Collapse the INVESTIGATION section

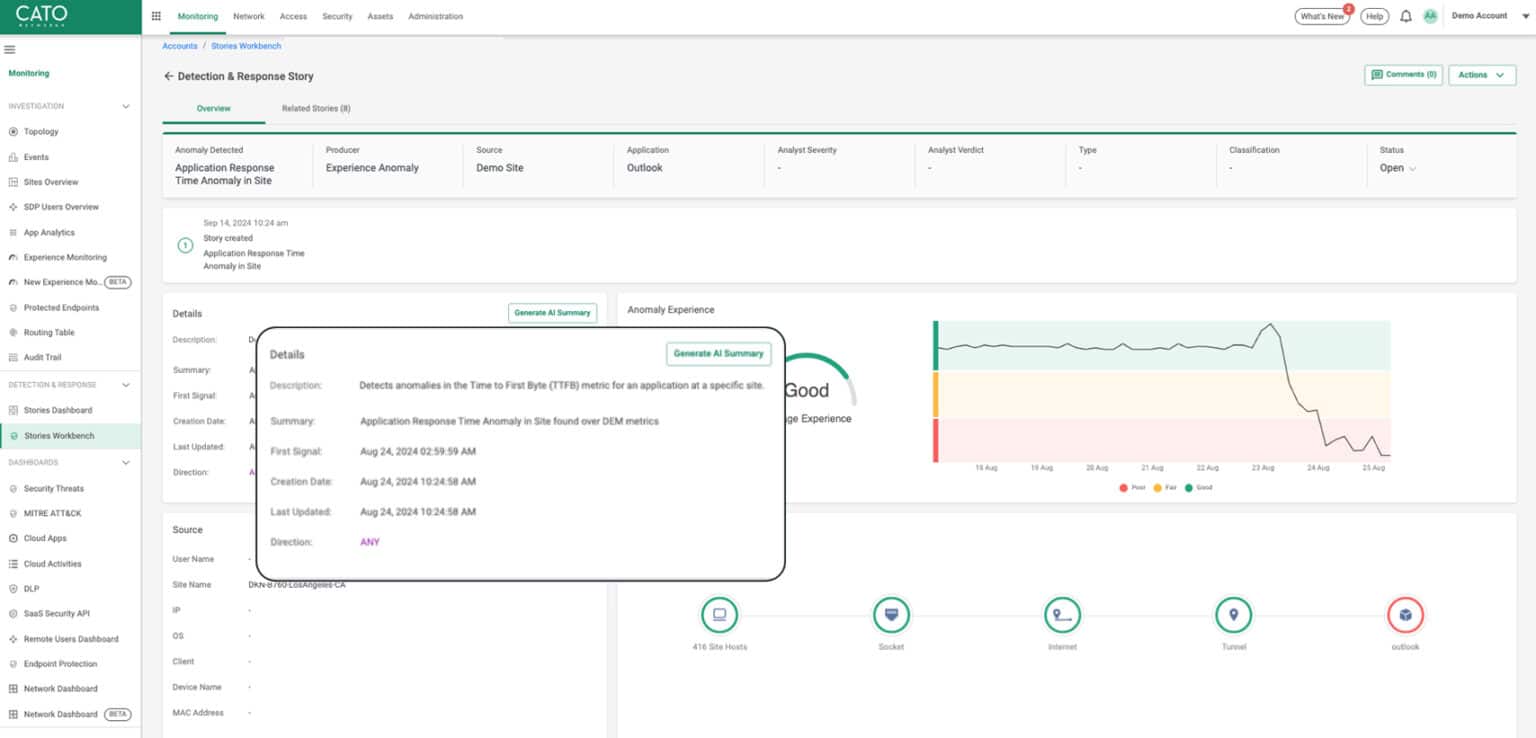coord(124,105)
